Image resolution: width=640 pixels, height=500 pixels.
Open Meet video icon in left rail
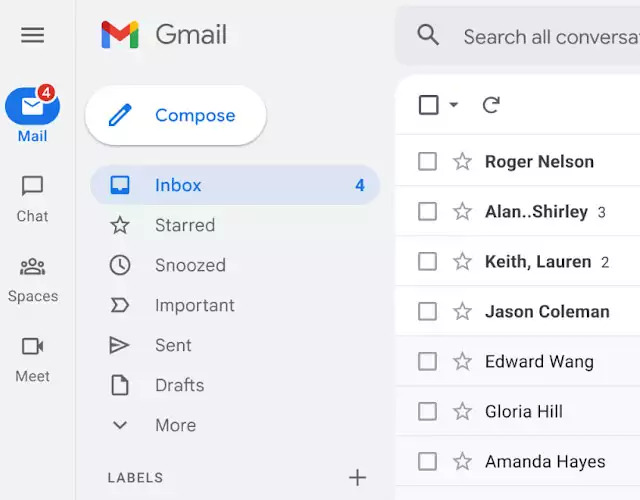tap(32, 347)
